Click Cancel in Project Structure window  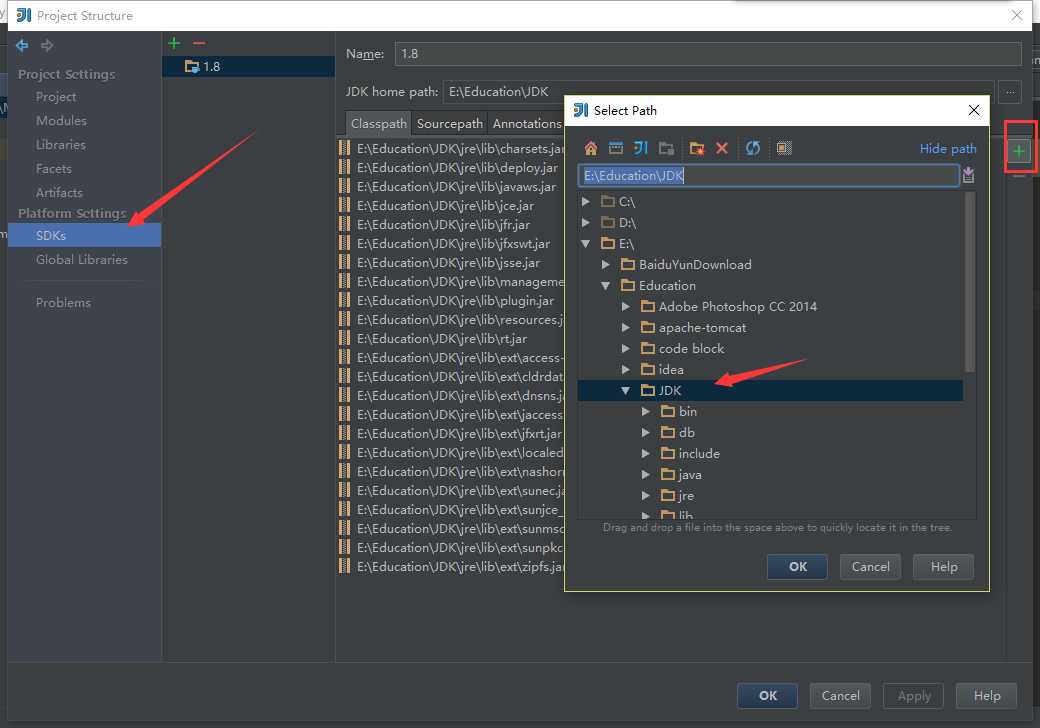840,696
